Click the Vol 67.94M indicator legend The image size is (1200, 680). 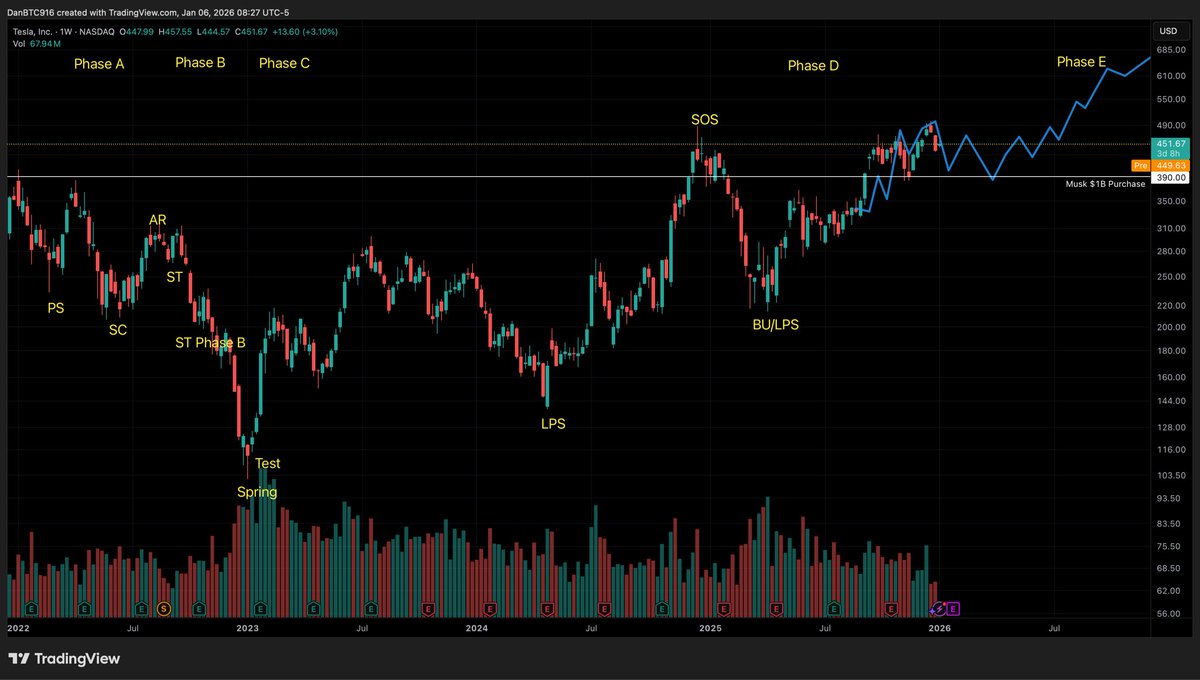(x=35, y=44)
